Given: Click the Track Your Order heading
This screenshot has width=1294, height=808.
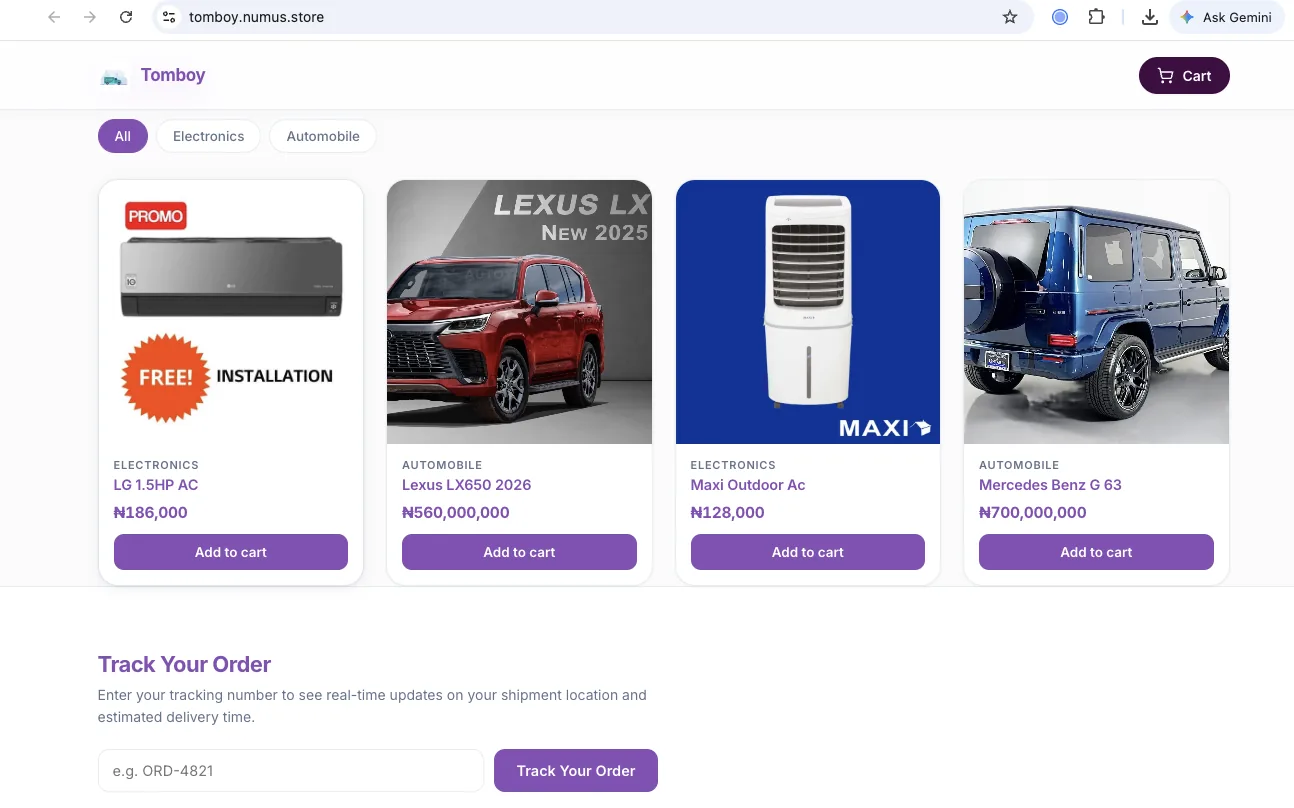Looking at the screenshot, I should [184, 664].
